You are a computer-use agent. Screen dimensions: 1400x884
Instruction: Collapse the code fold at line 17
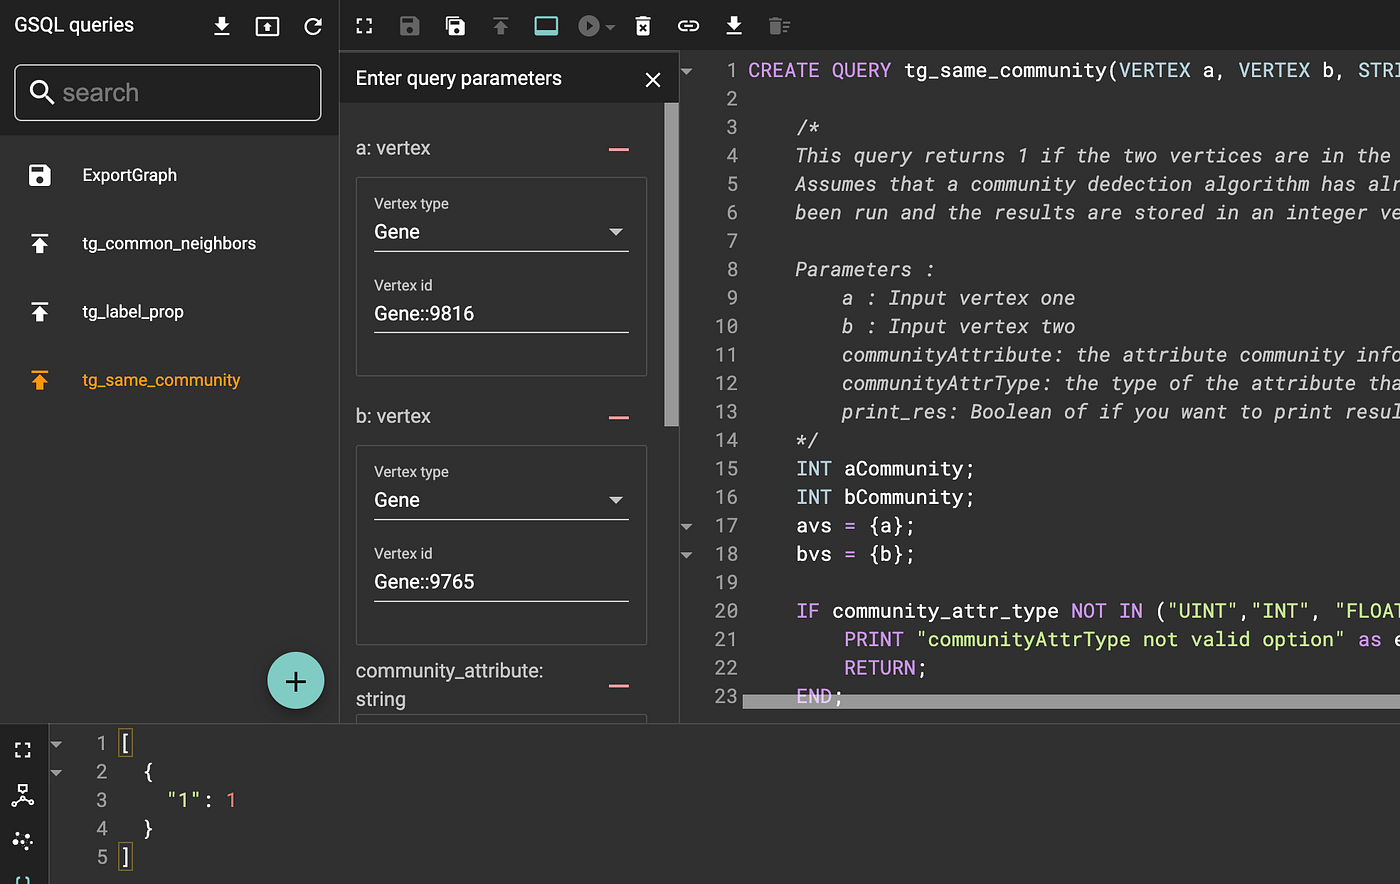pos(686,526)
